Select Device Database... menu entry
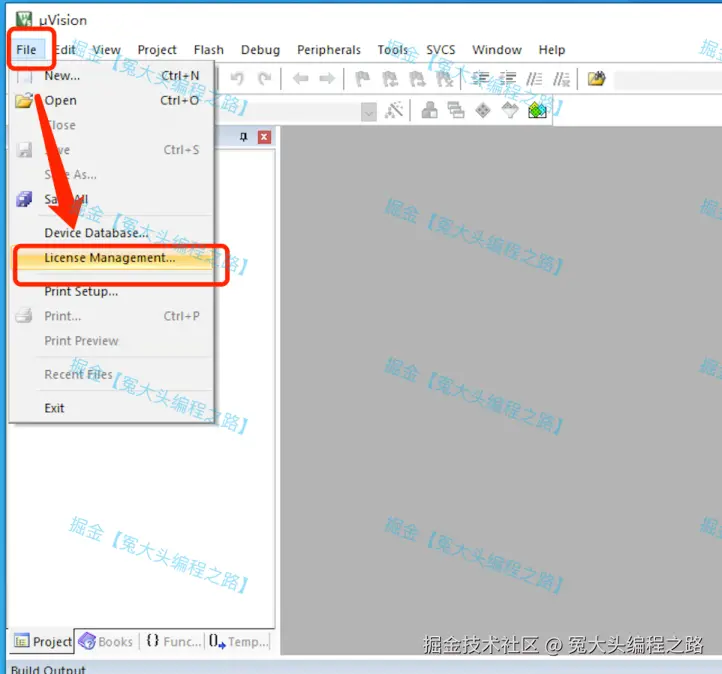This screenshot has height=674, width=722. (112, 233)
